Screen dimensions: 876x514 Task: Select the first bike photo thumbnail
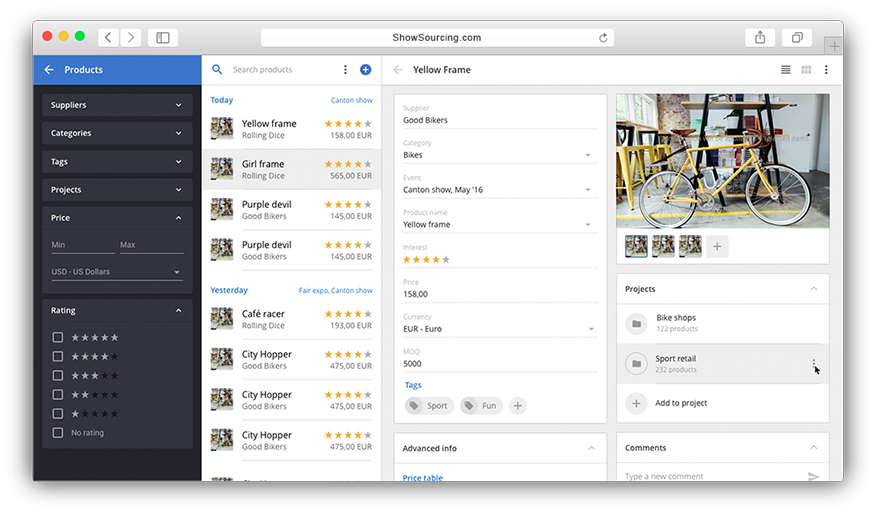click(x=636, y=246)
